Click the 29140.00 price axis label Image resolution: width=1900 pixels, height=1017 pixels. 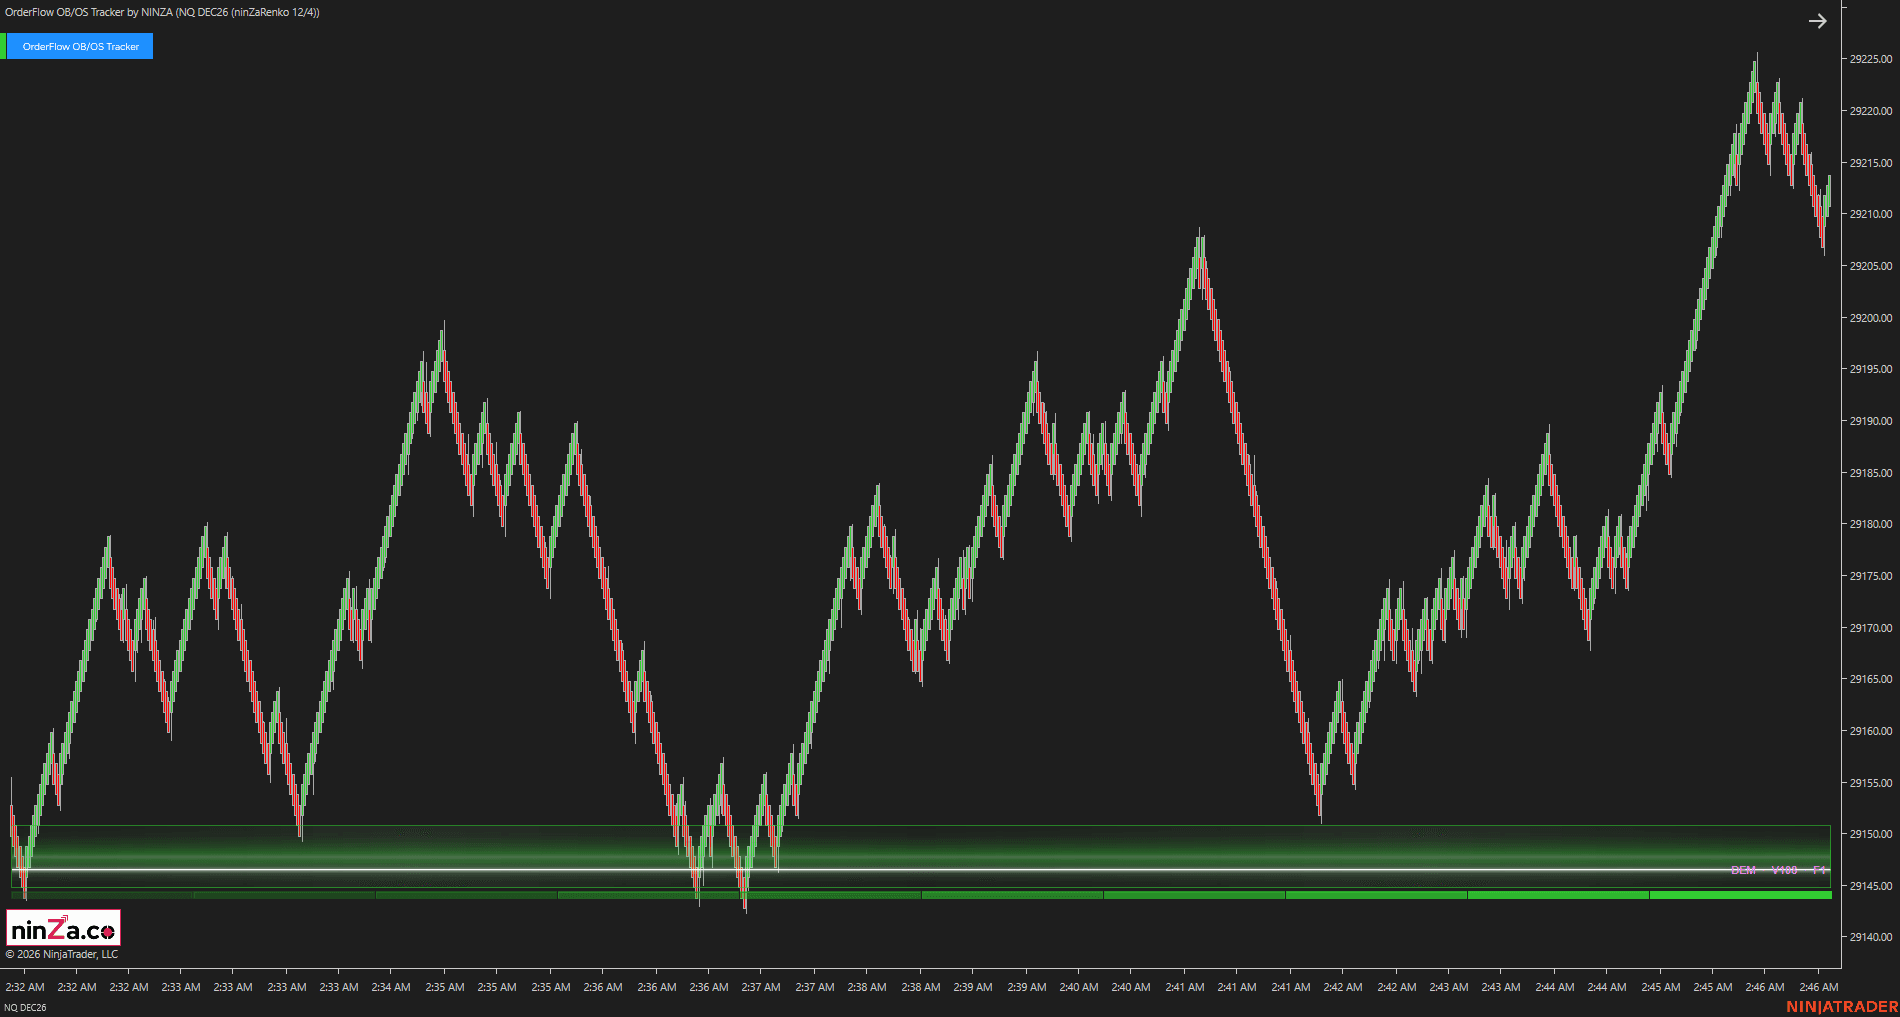coord(1870,937)
